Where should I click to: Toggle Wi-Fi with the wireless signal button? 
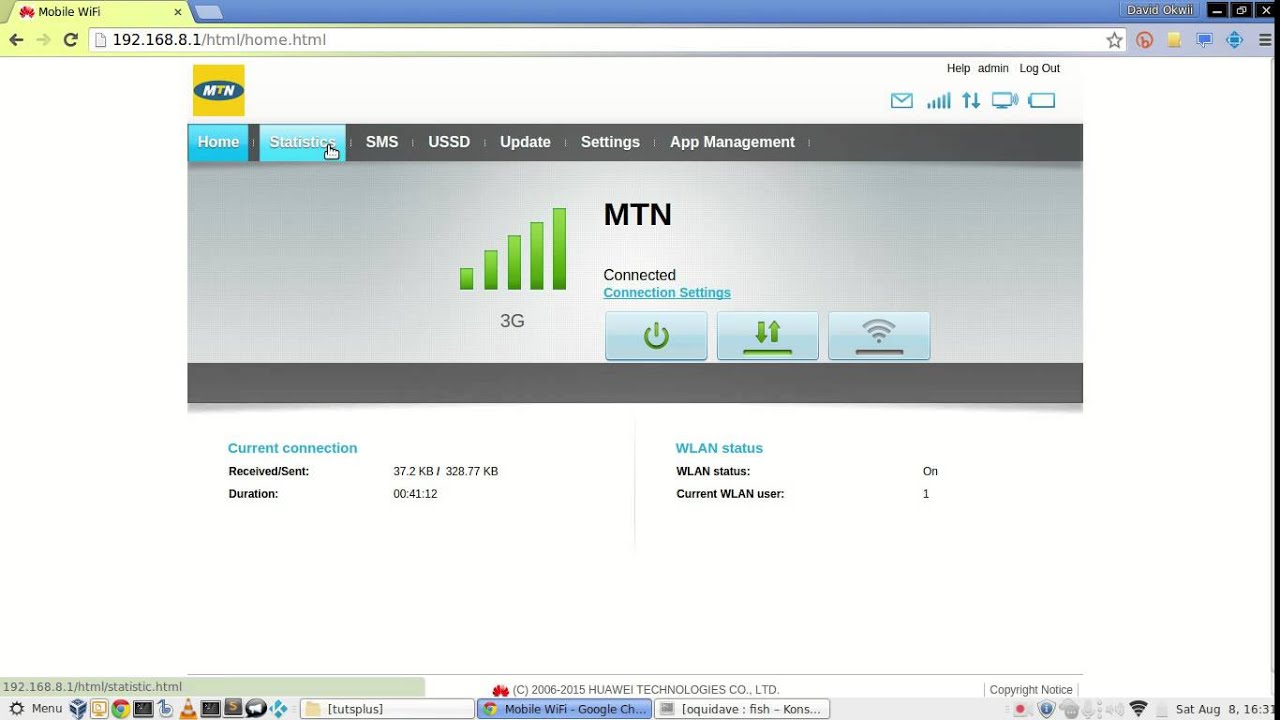tap(879, 335)
